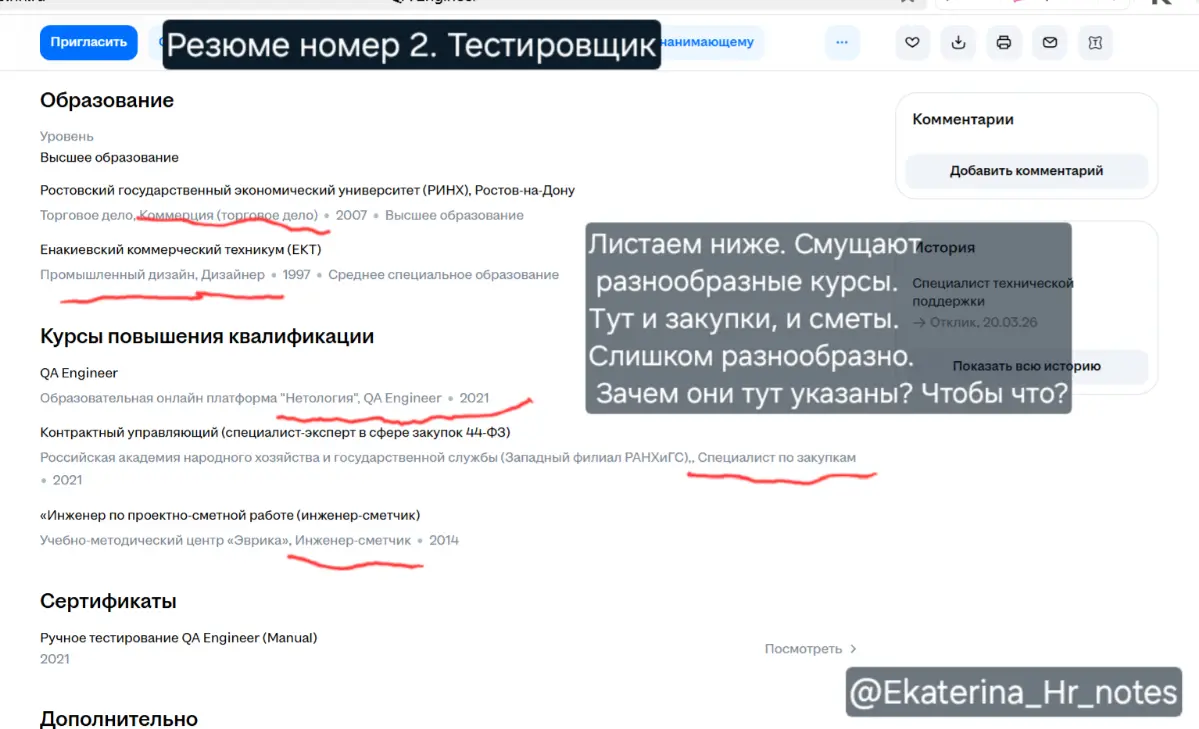Print the resume using printer icon

pos(1004,42)
